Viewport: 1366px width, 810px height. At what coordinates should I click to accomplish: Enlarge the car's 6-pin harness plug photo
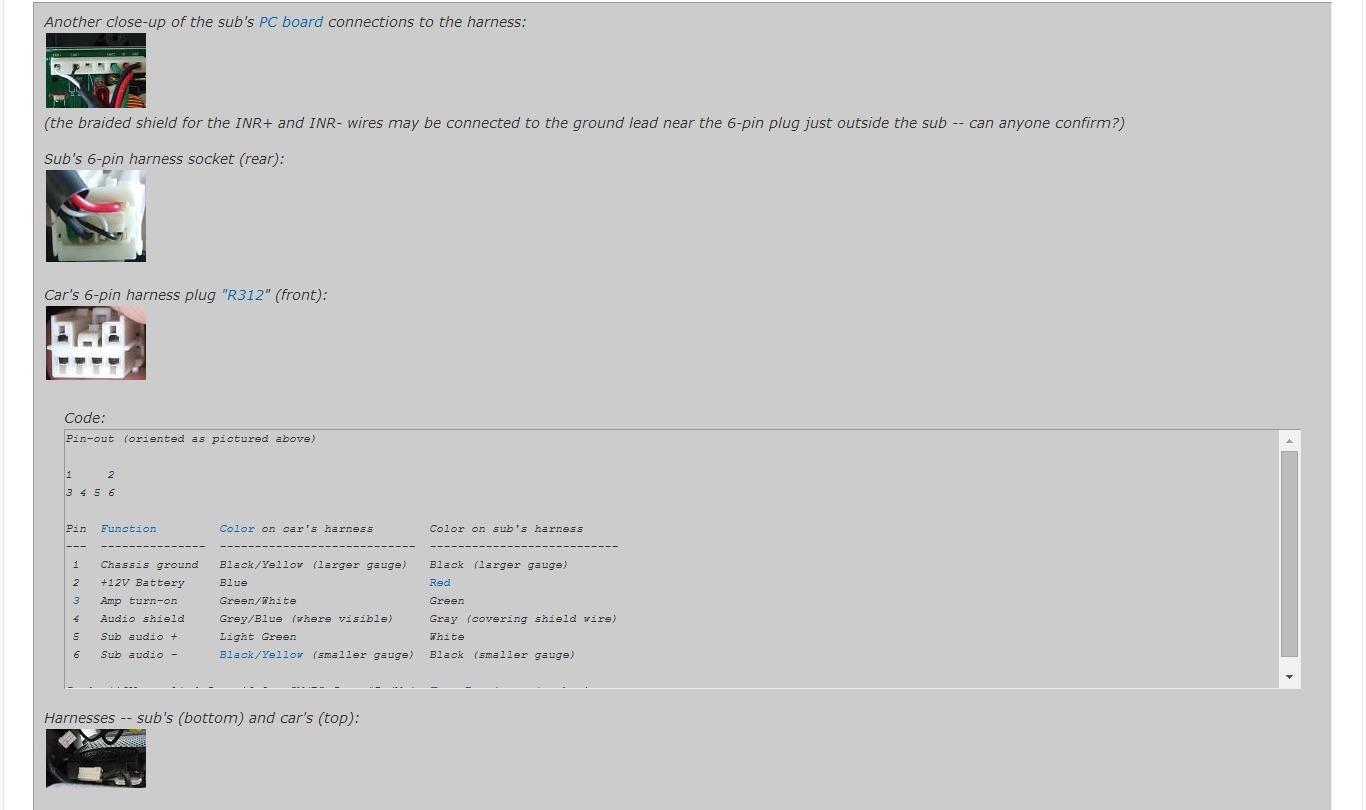[96, 343]
